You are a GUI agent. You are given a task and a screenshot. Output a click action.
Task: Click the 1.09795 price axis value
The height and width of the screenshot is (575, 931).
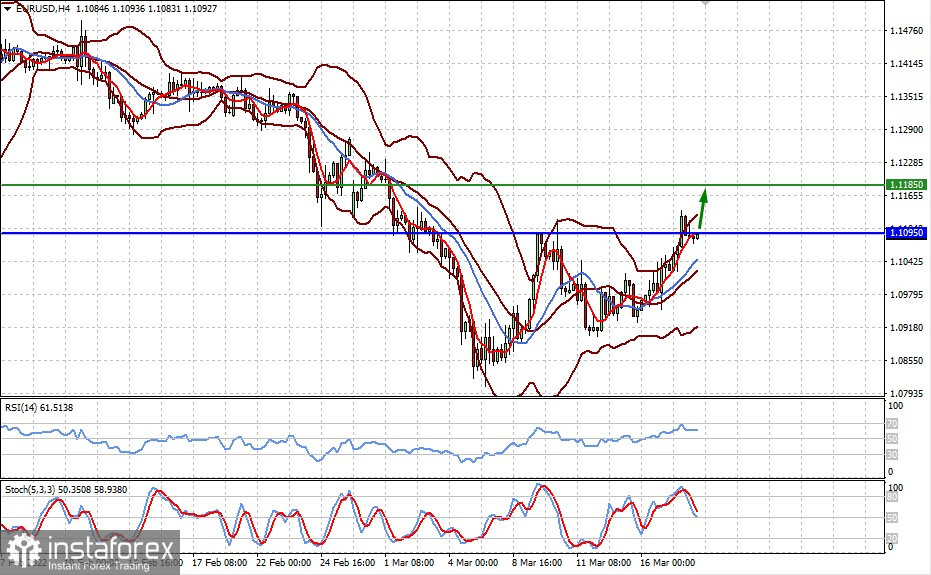[907, 294]
